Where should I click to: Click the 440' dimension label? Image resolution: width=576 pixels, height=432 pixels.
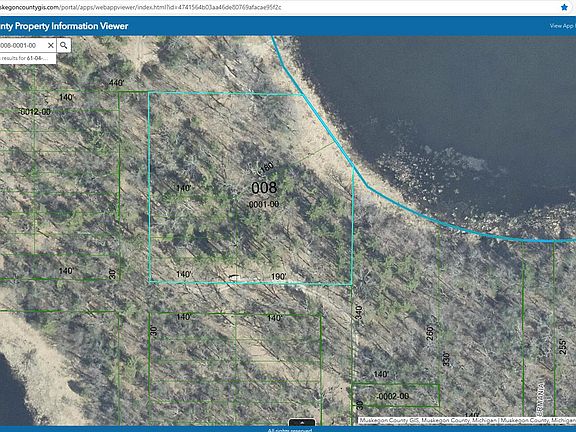pyautogui.click(x=116, y=83)
